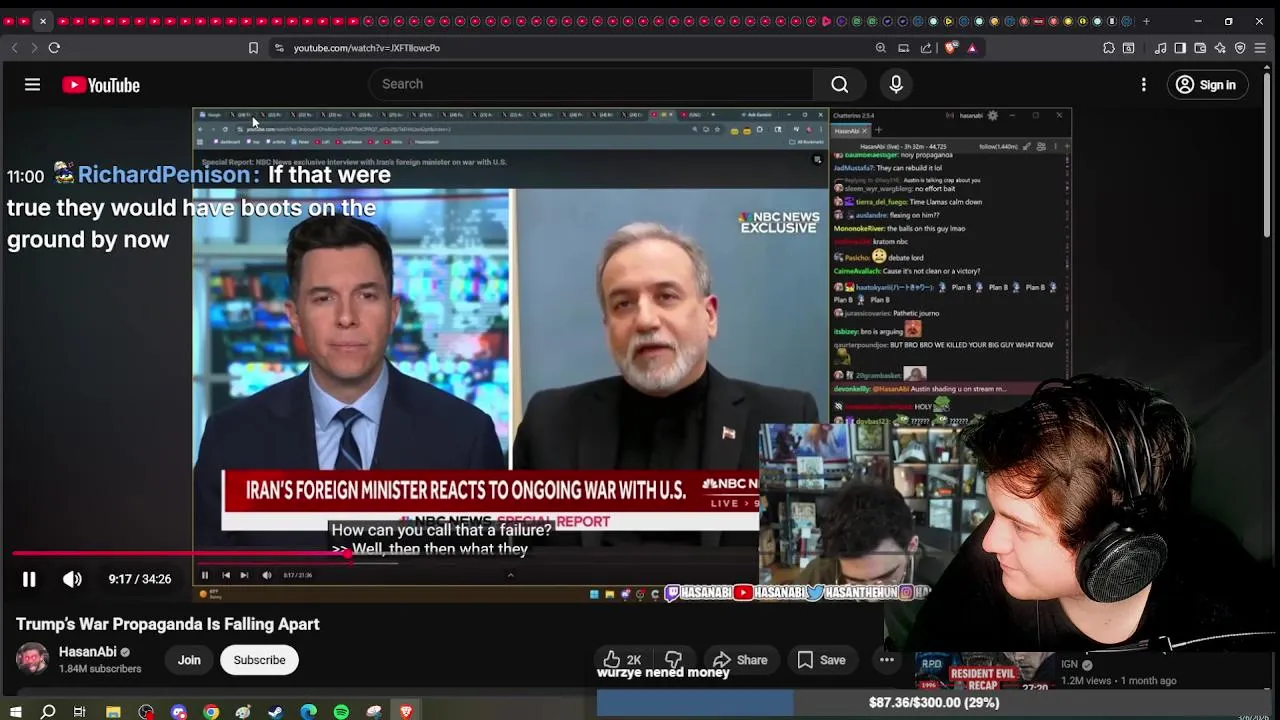Viewport: 1280px width, 720px height.
Task: Open Windows taskbar search
Action: pyautogui.click(x=47, y=712)
